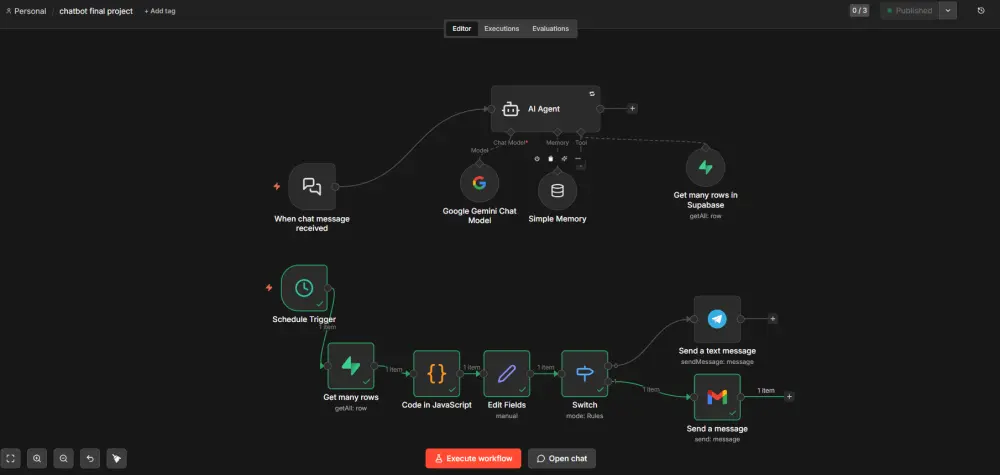Click the reset zoom undo-arrow icon
The height and width of the screenshot is (475, 1000).
click(90, 458)
